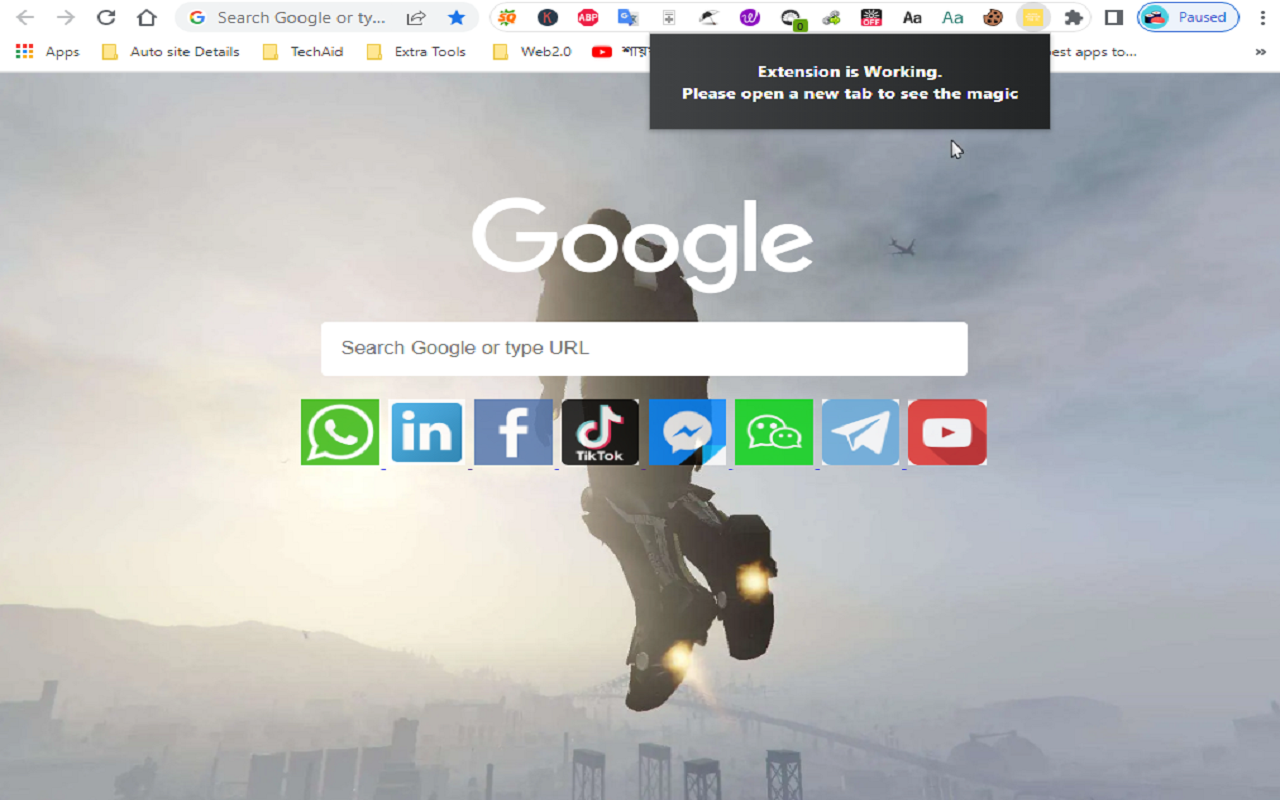Show more bookmarks with chevron
The image size is (1280, 800).
click(1260, 52)
